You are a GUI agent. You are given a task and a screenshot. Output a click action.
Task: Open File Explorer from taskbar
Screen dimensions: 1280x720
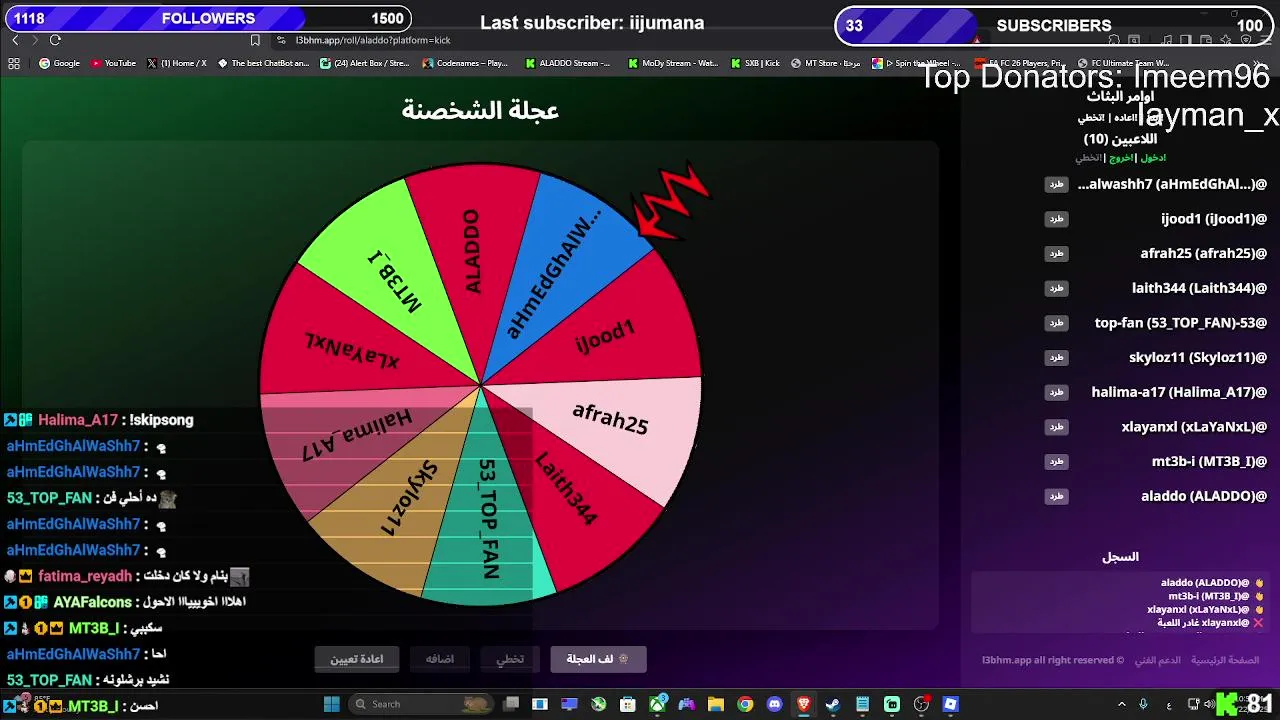tap(716, 704)
